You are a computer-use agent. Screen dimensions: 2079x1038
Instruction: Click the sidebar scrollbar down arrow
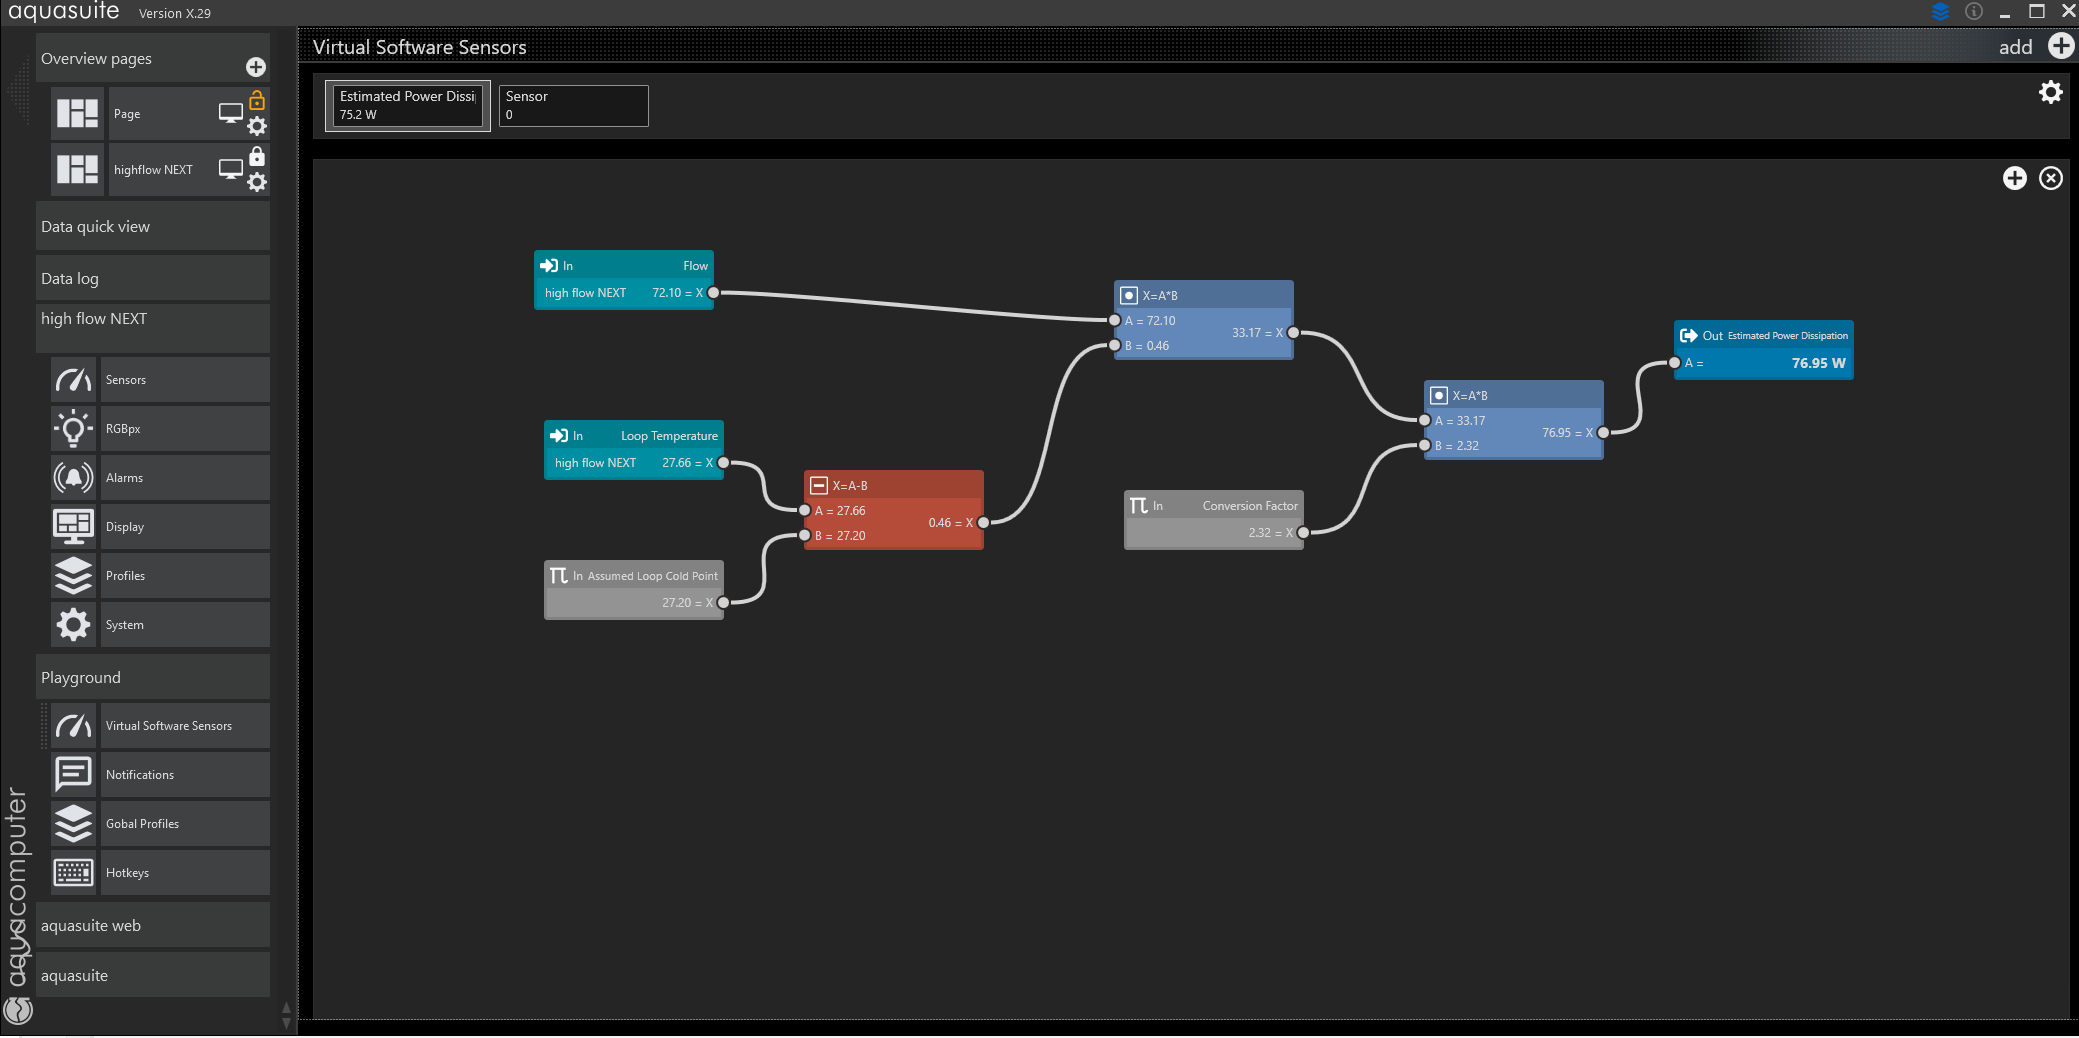tap(286, 1023)
